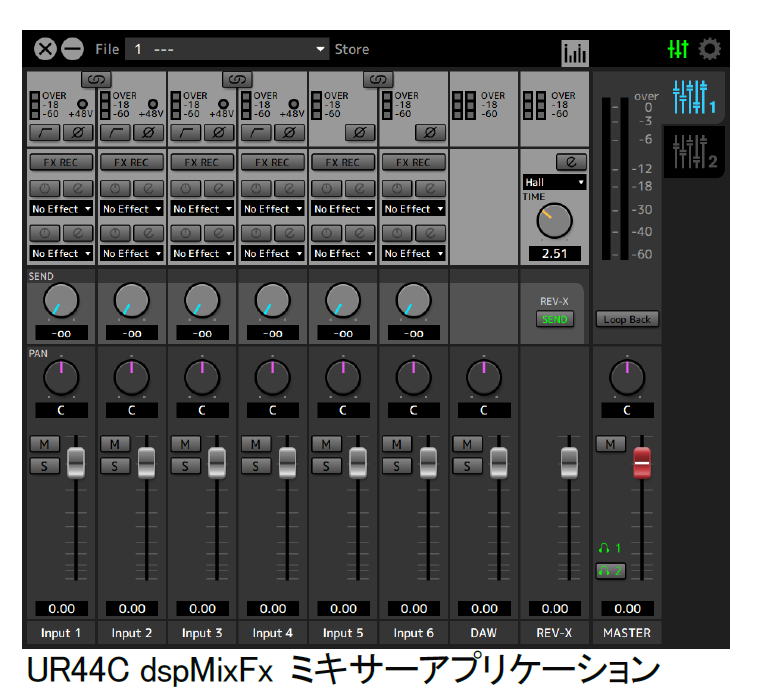
Task: Enable high-pass filter on Input 3
Action: 186,132
